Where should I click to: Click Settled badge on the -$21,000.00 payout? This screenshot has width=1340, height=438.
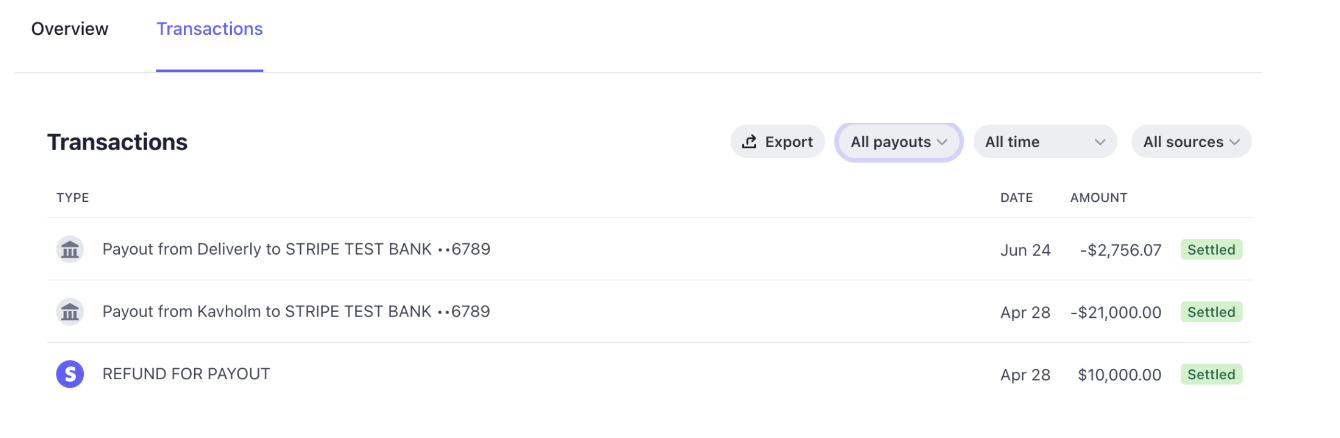tap(1211, 312)
